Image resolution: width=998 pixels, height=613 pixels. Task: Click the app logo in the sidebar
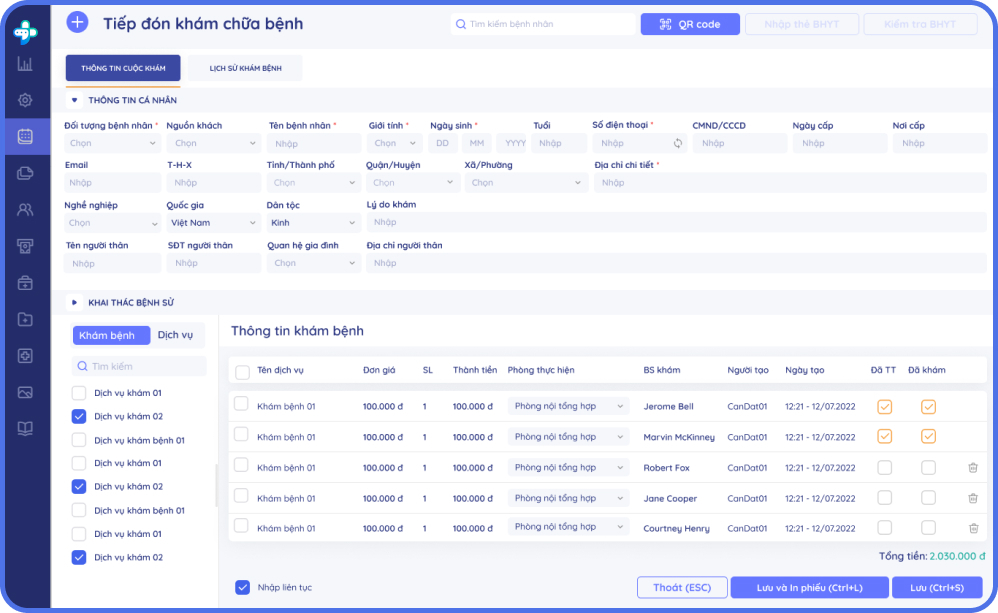coord(25,31)
